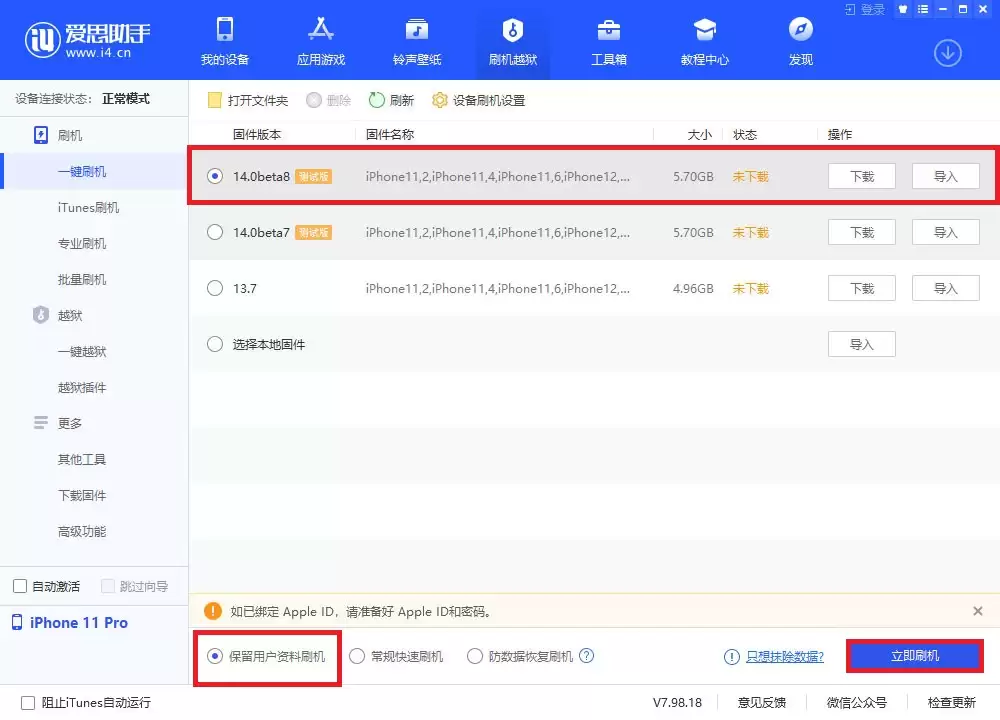Open 一键越狱 in sidebar
The height and width of the screenshot is (720, 1000).
click(x=82, y=351)
